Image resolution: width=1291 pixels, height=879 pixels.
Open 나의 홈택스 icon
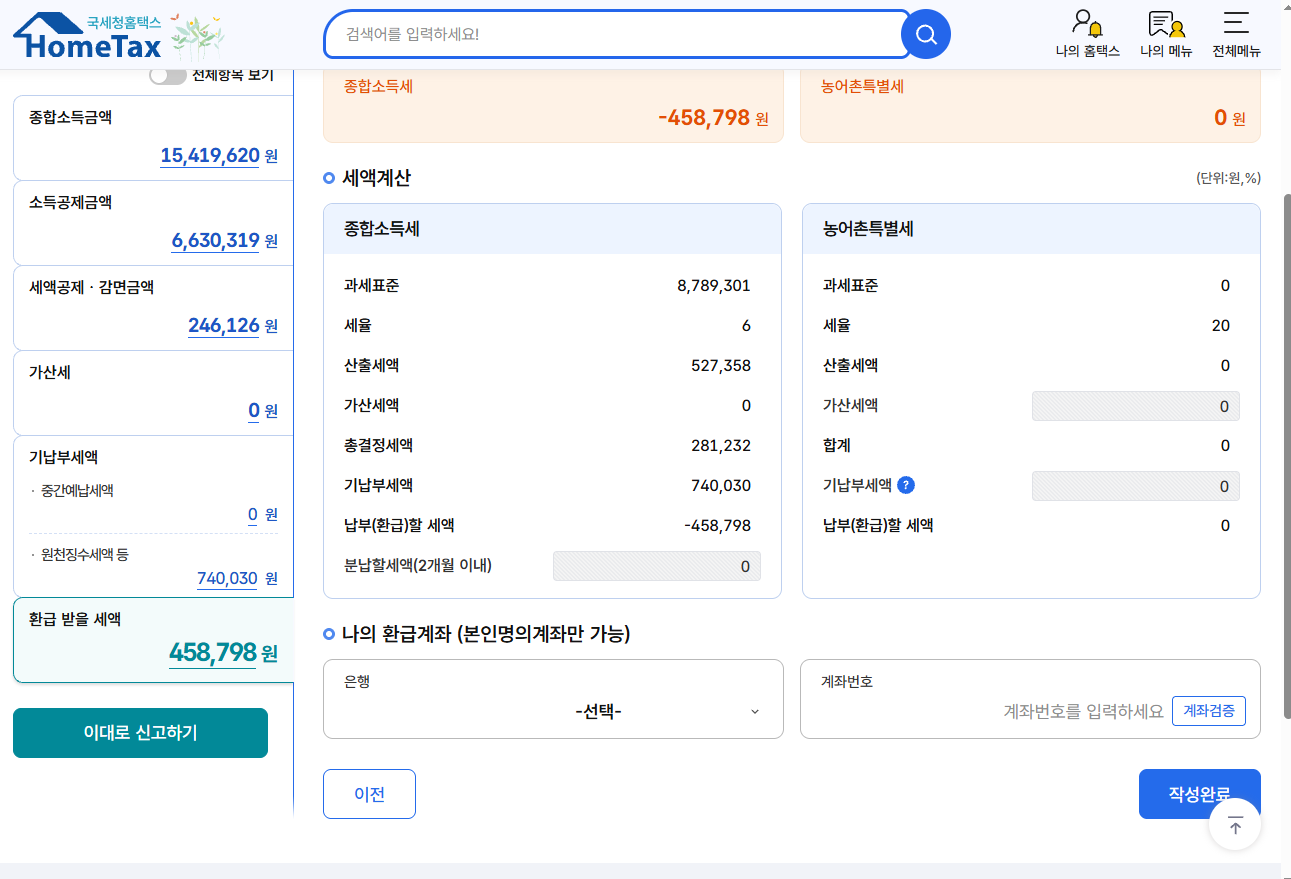click(x=1087, y=34)
